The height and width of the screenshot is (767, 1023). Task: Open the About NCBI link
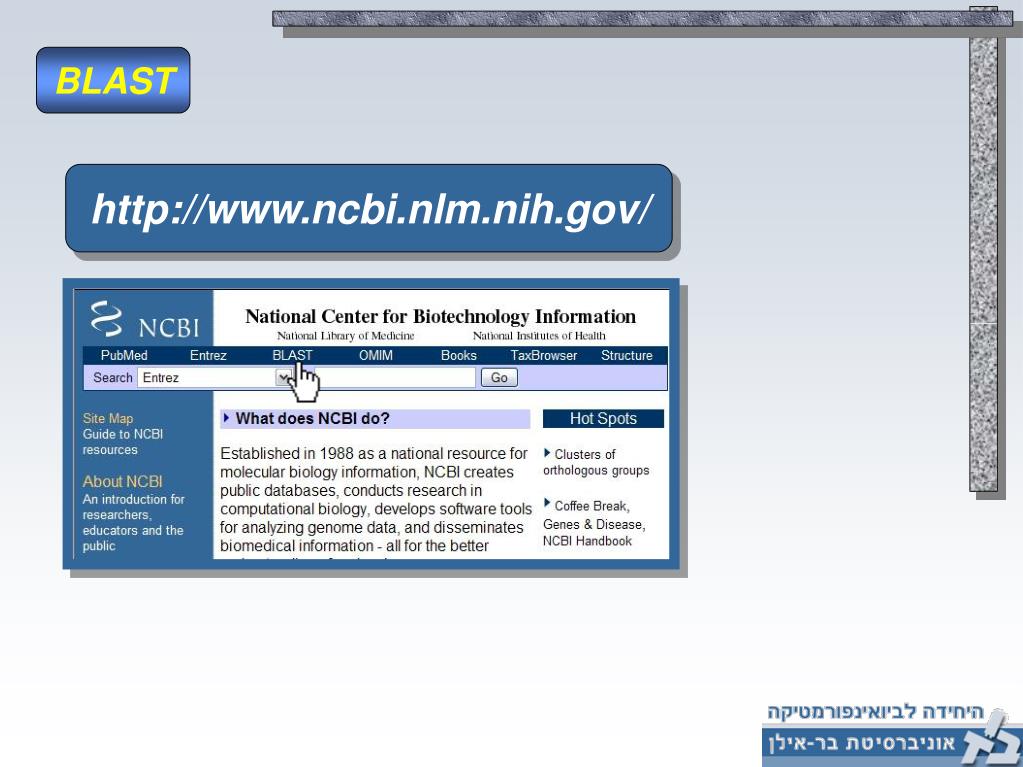(122, 481)
